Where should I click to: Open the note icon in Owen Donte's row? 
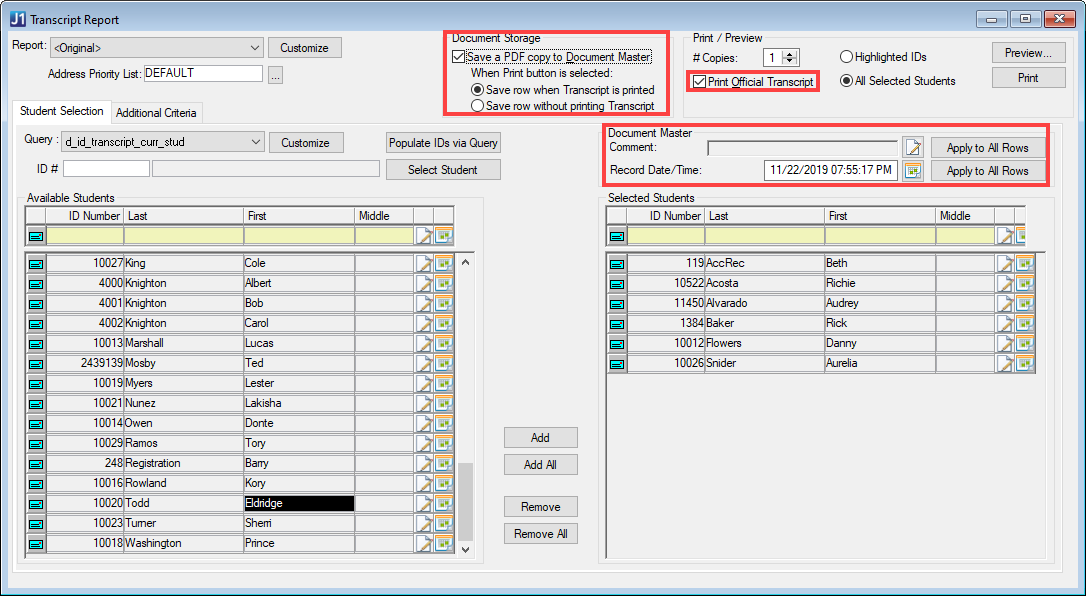tap(423, 423)
